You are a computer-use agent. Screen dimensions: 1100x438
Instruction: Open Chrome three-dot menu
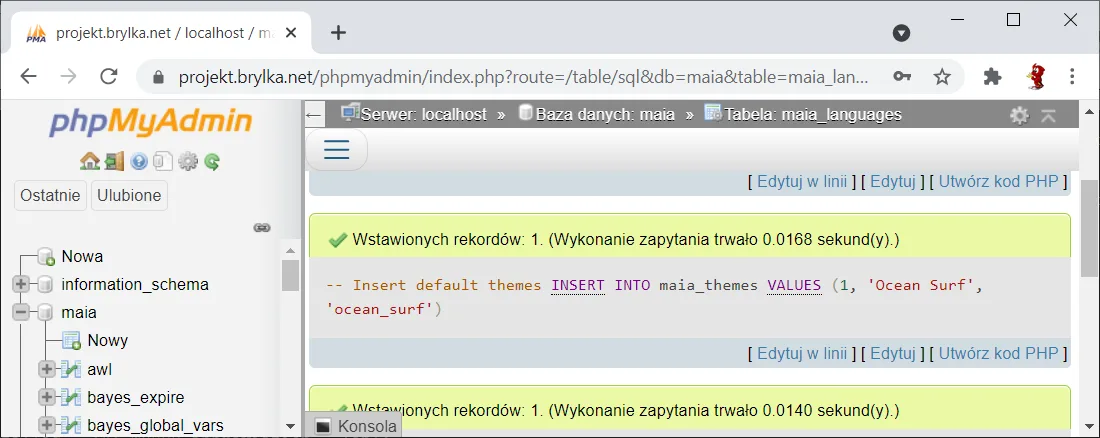pyautogui.click(x=1072, y=76)
